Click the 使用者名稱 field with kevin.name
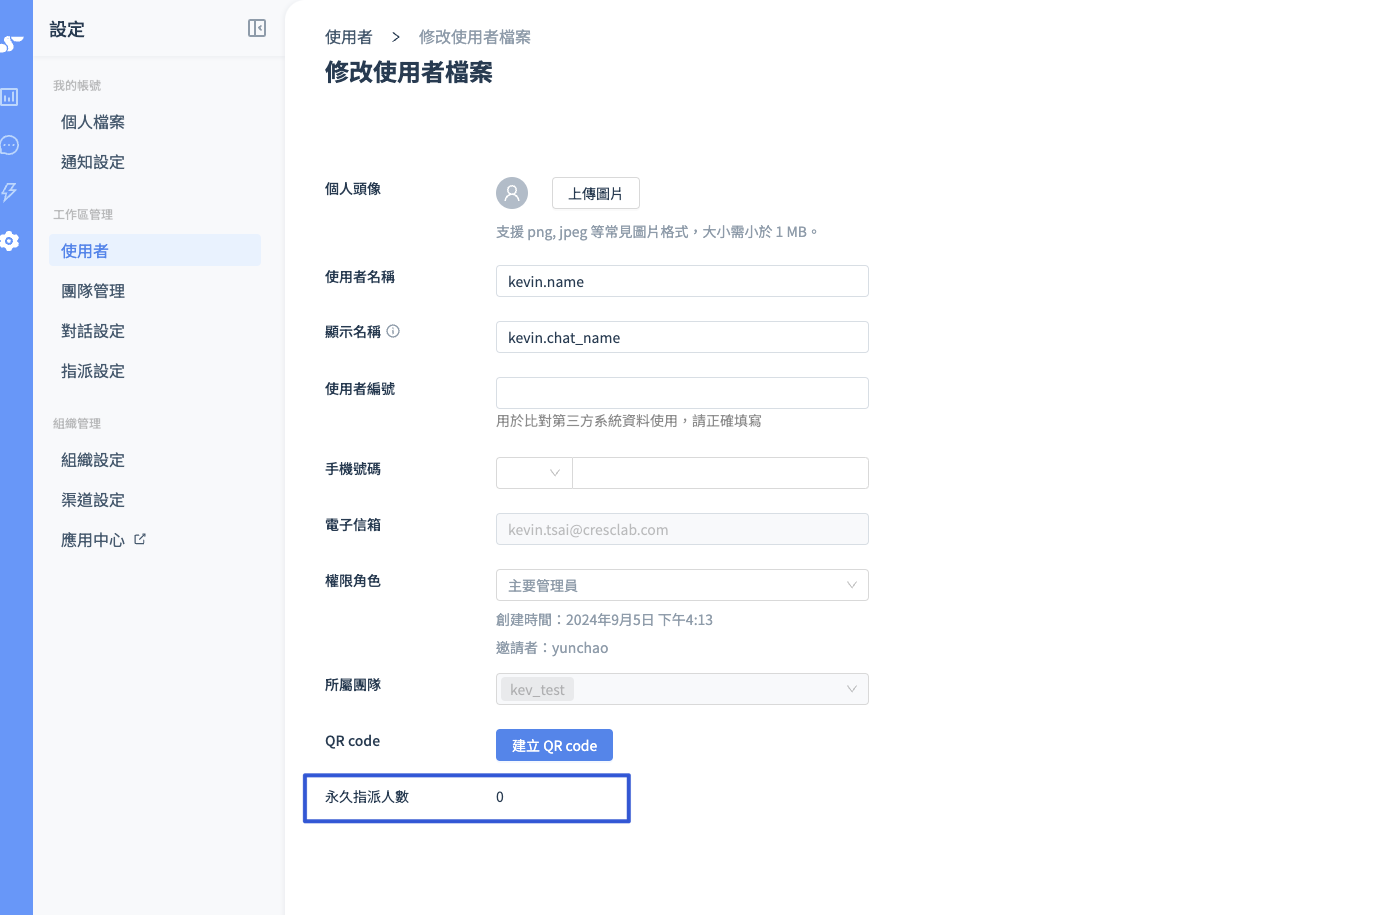This screenshot has width=1400, height=915. point(682,281)
